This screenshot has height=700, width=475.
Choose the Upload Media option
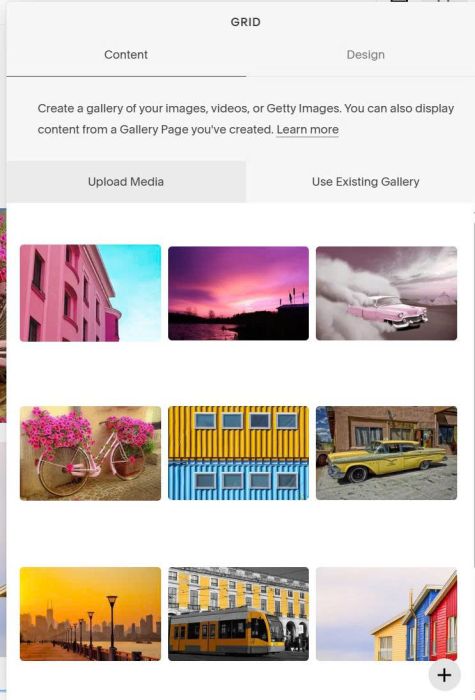126,182
